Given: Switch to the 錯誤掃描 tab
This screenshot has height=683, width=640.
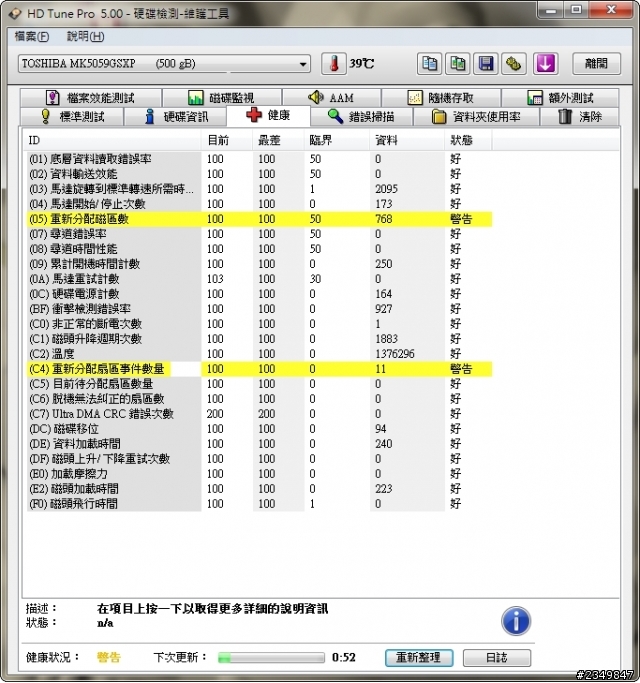Looking at the screenshot, I should [361, 117].
